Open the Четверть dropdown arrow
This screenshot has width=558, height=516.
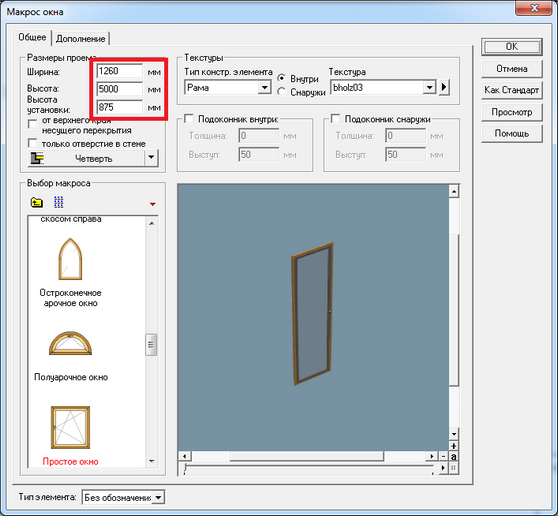pyautogui.click(x=151, y=157)
